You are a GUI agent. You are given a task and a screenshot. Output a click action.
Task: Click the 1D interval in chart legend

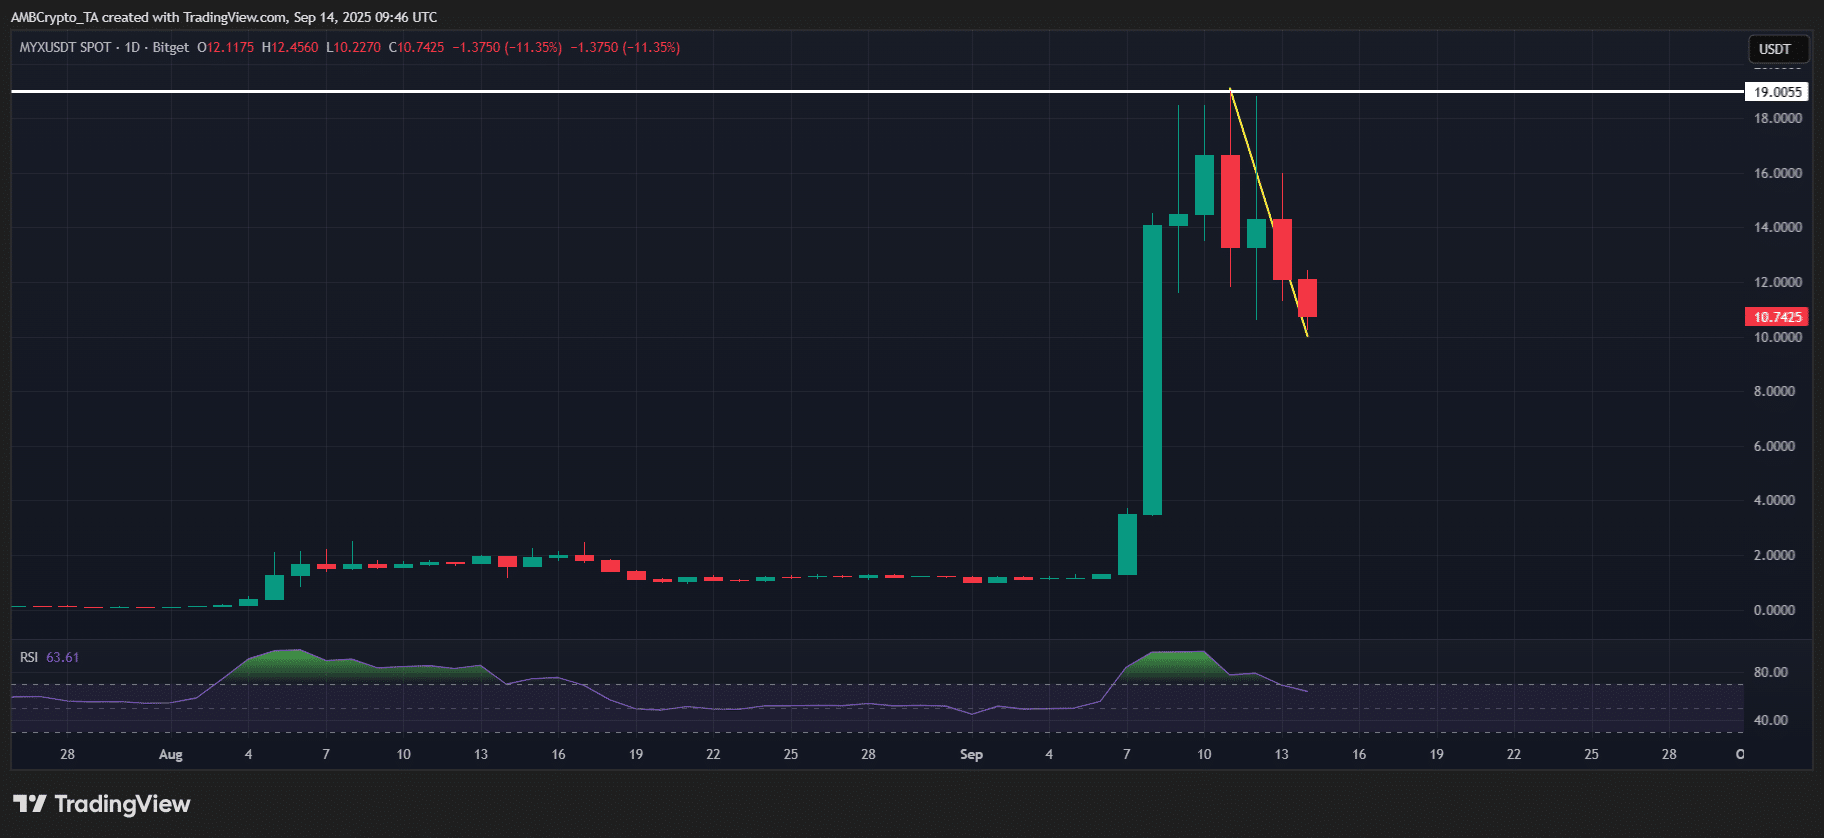[x=132, y=47]
